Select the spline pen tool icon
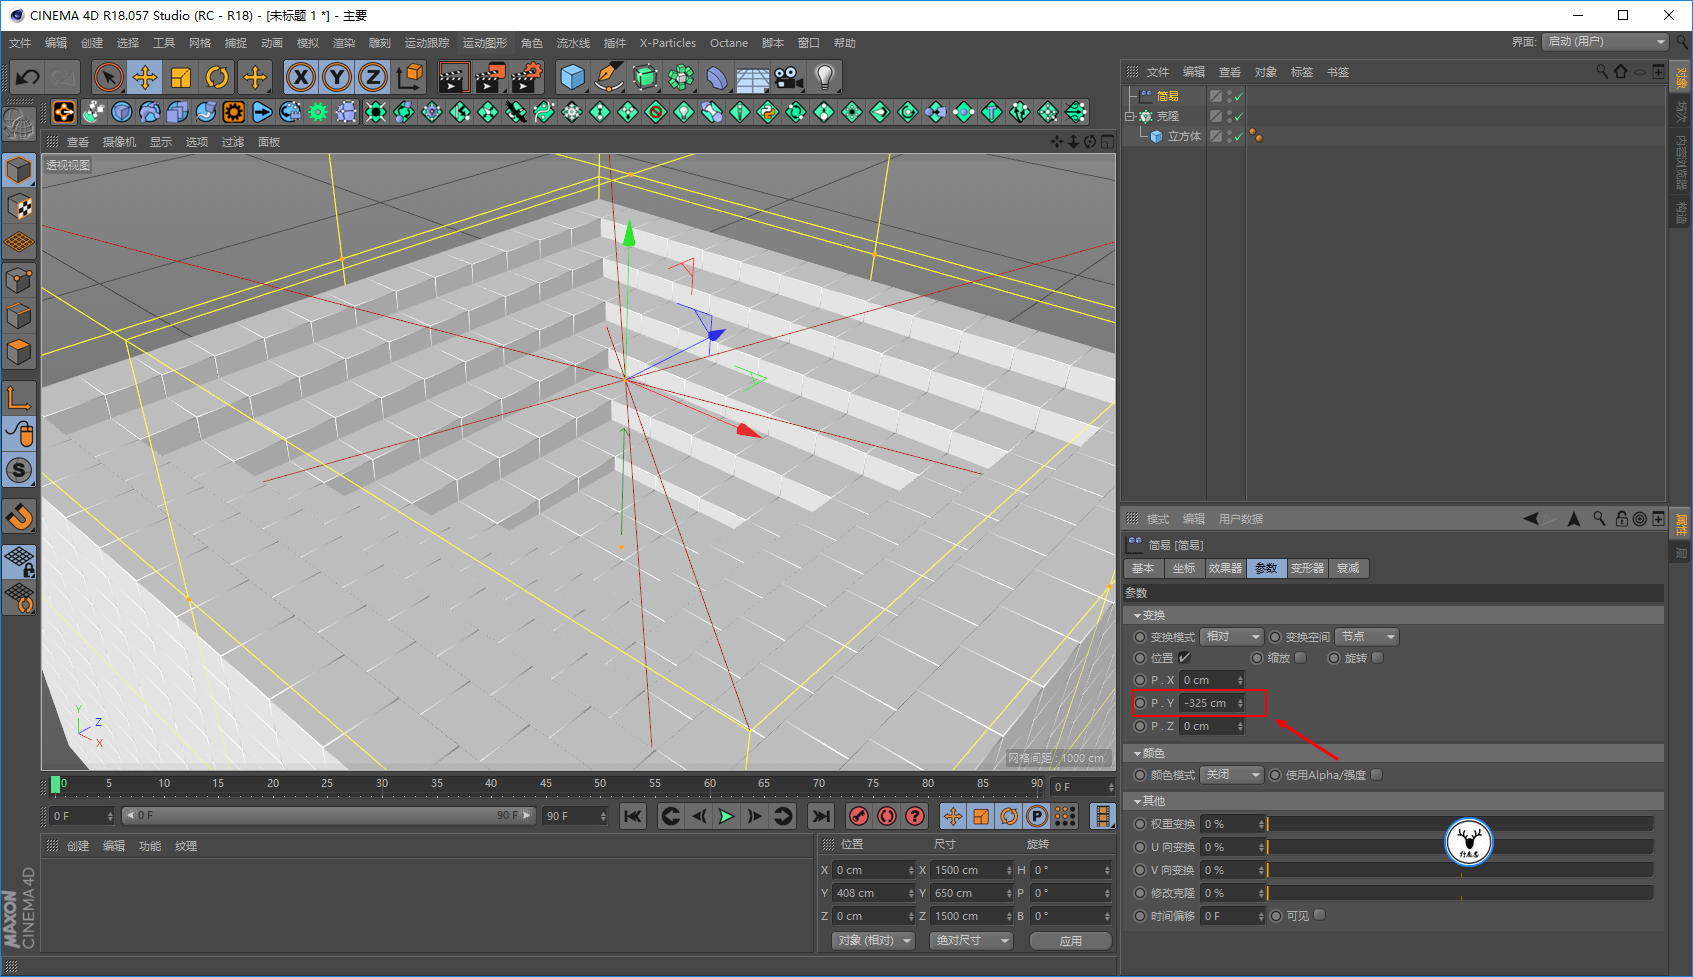Screen dimensions: 1693x977 pyautogui.click(x=608, y=77)
